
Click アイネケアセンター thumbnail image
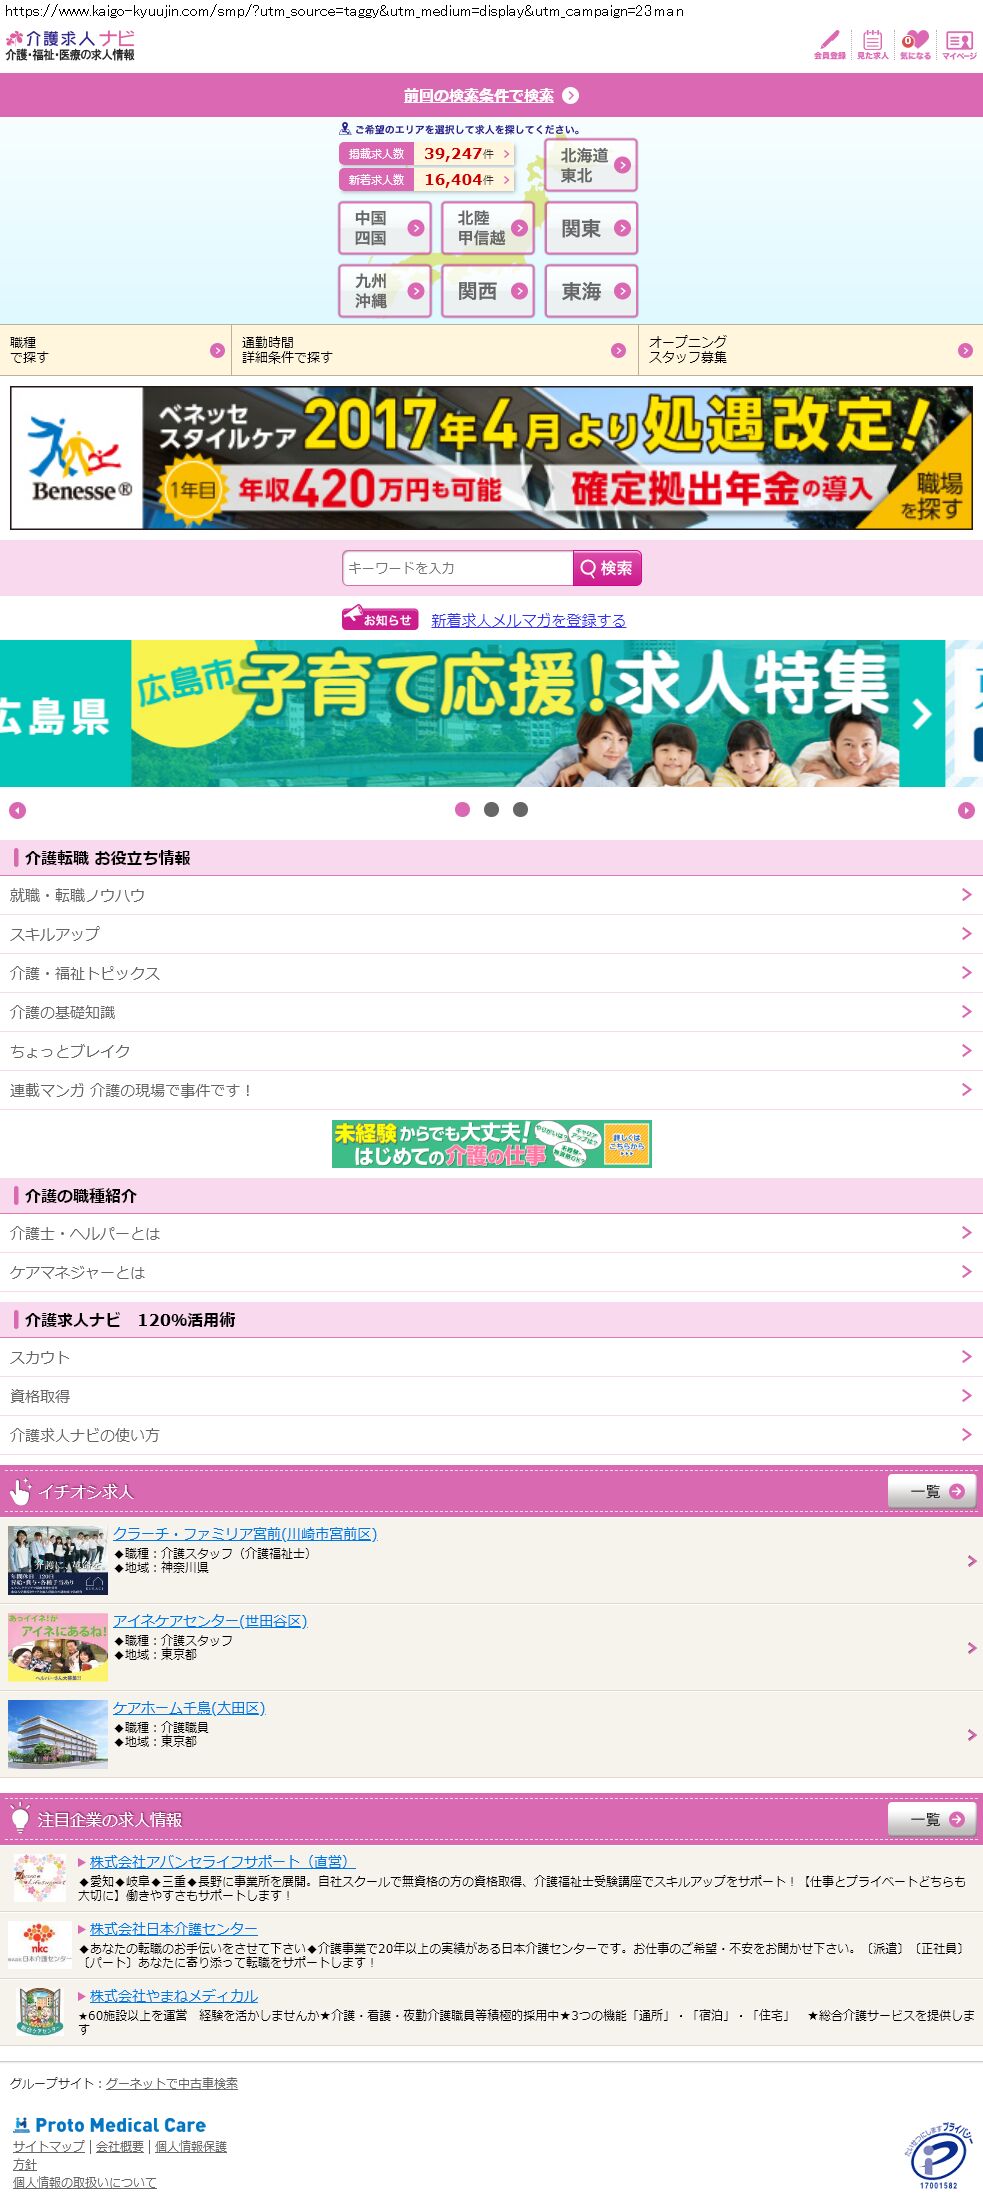[x=57, y=1647]
